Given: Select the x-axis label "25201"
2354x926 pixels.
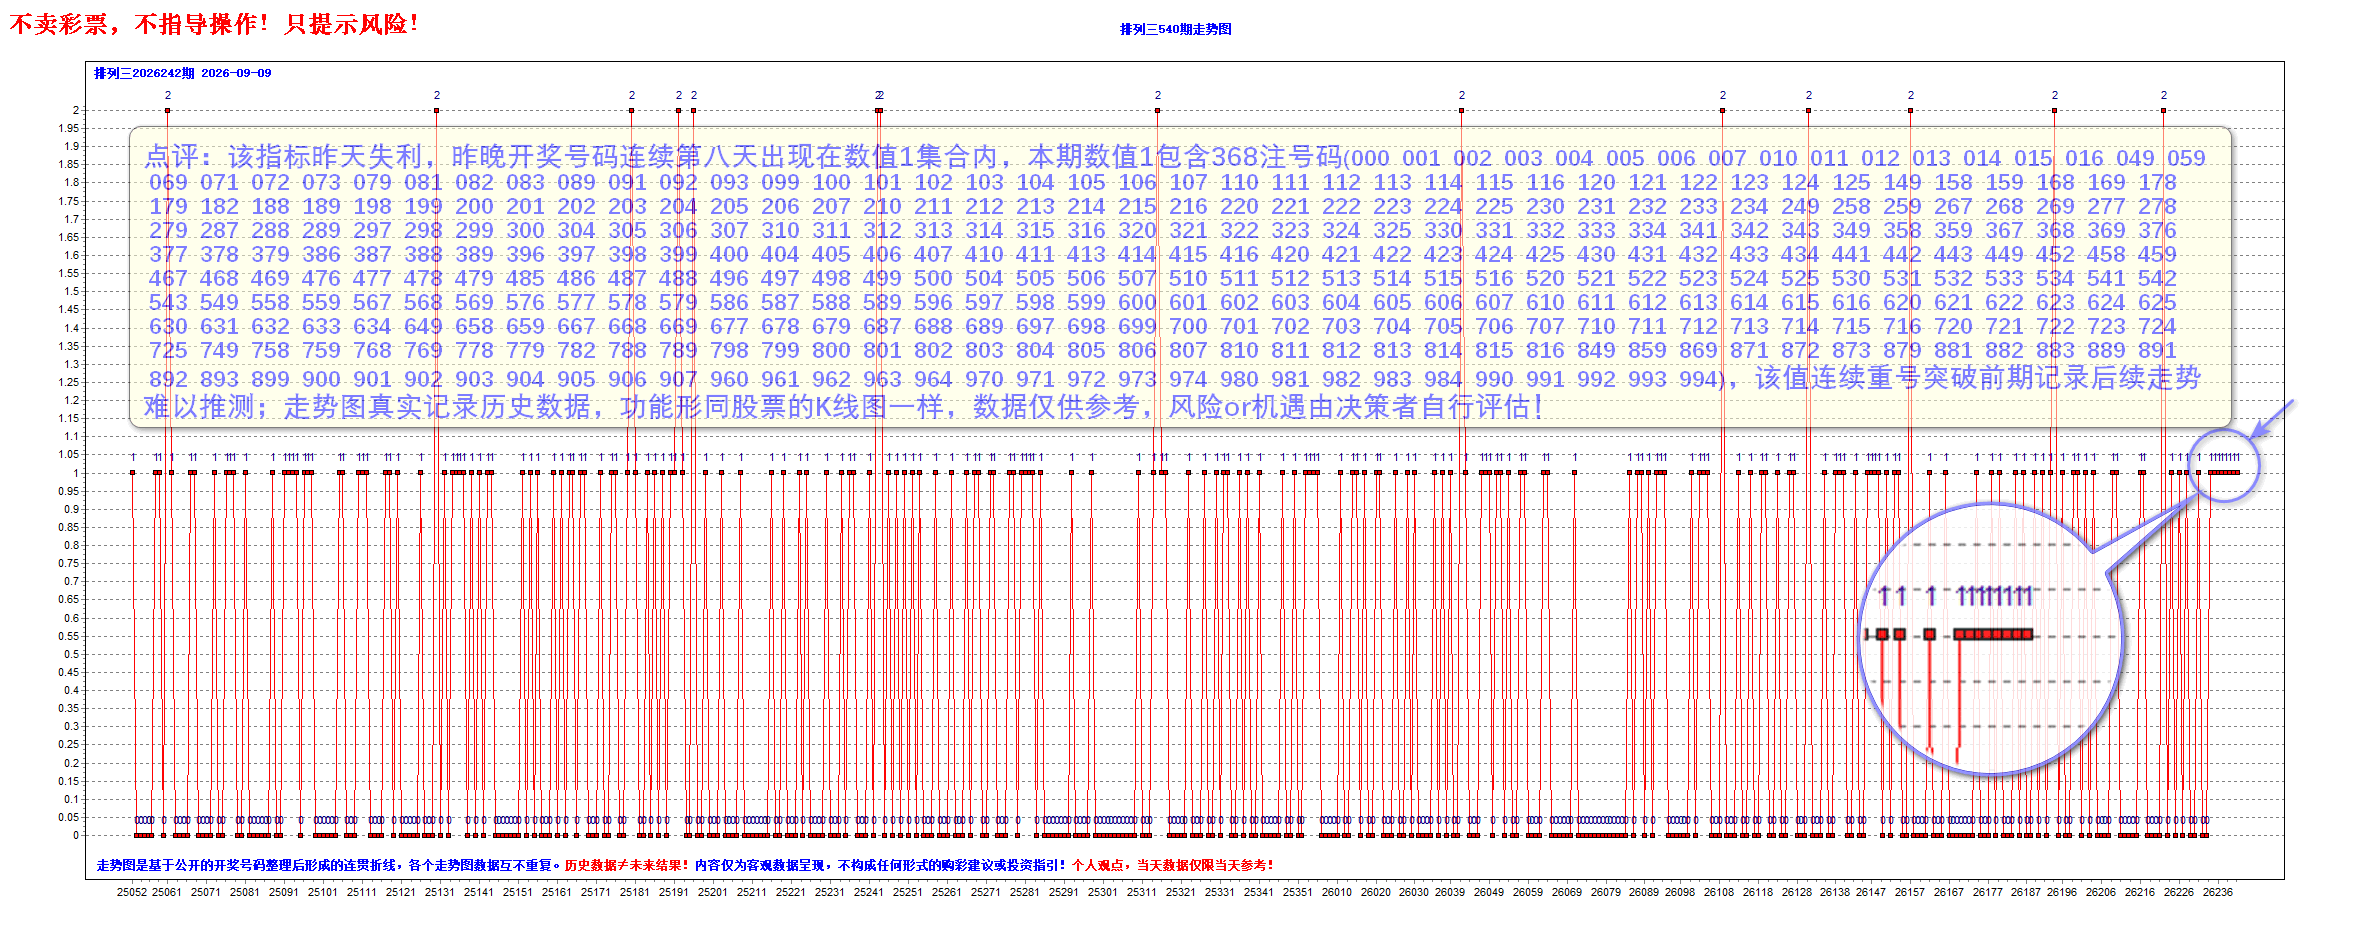Looking at the screenshot, I should coord(713,892).
